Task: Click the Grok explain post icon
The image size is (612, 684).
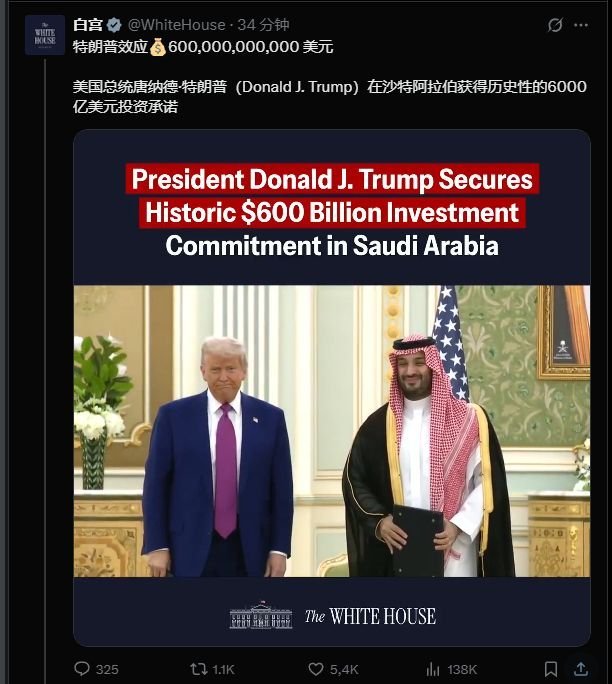Action: click(x=555, y=25)
